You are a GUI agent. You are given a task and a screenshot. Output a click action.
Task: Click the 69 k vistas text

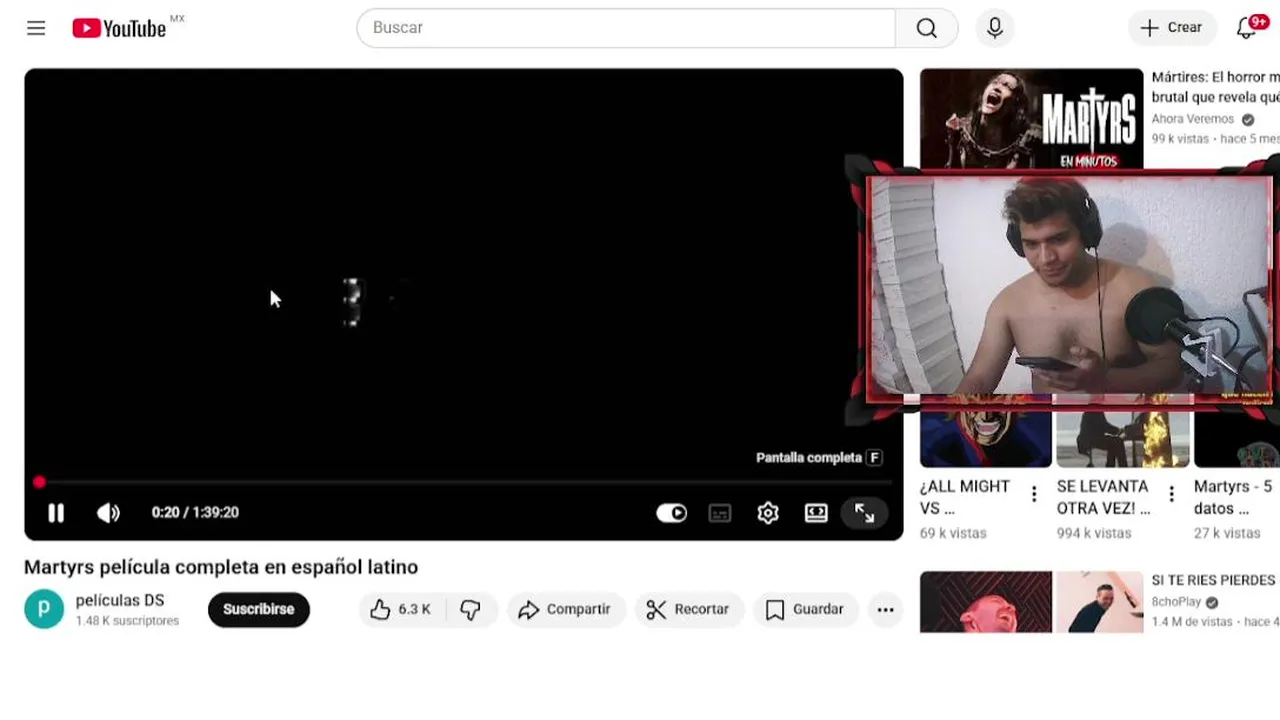coord(953,533)
